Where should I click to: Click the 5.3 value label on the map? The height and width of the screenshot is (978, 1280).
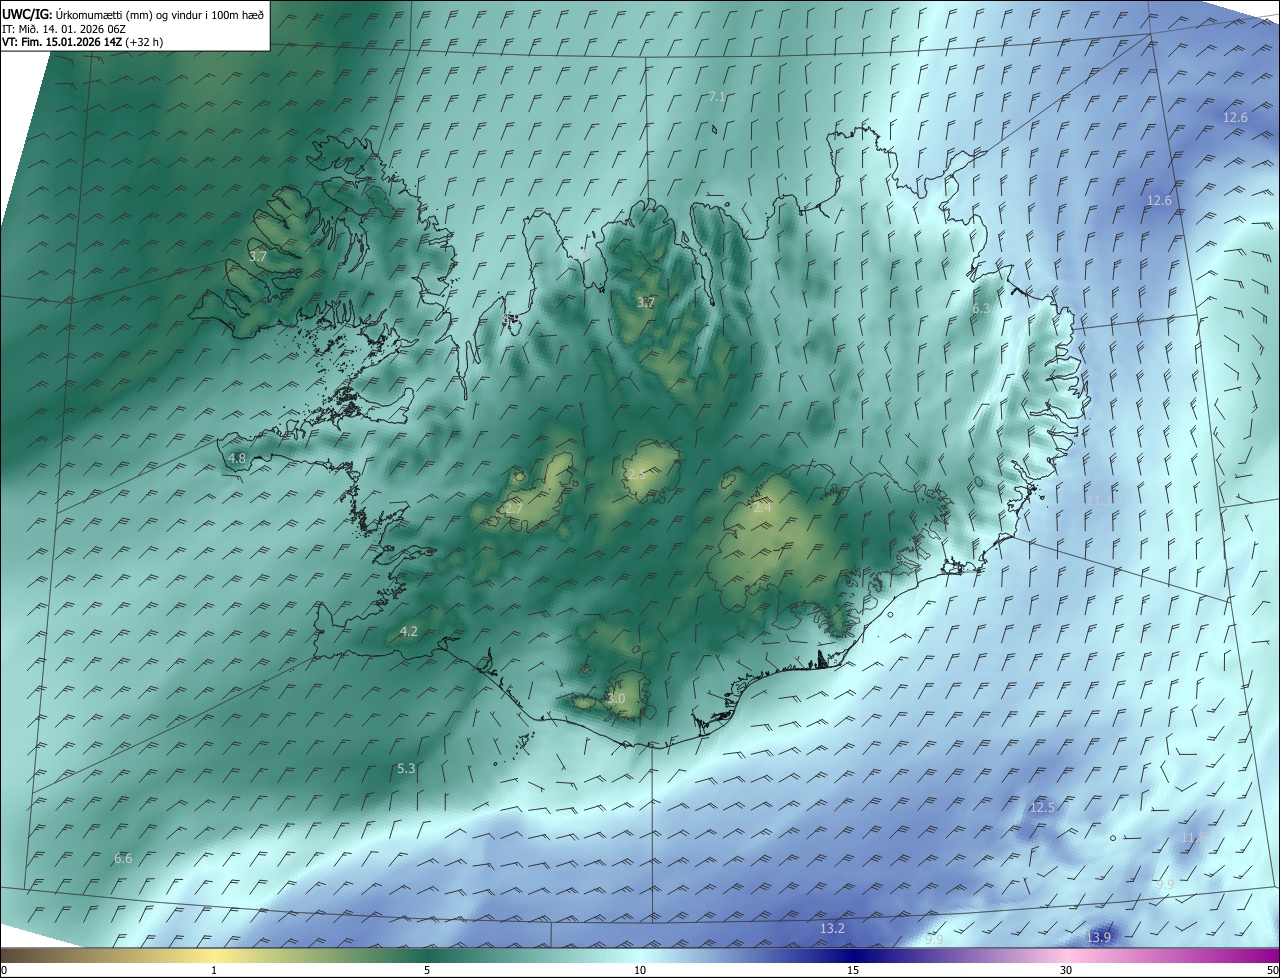click(406, 768)
